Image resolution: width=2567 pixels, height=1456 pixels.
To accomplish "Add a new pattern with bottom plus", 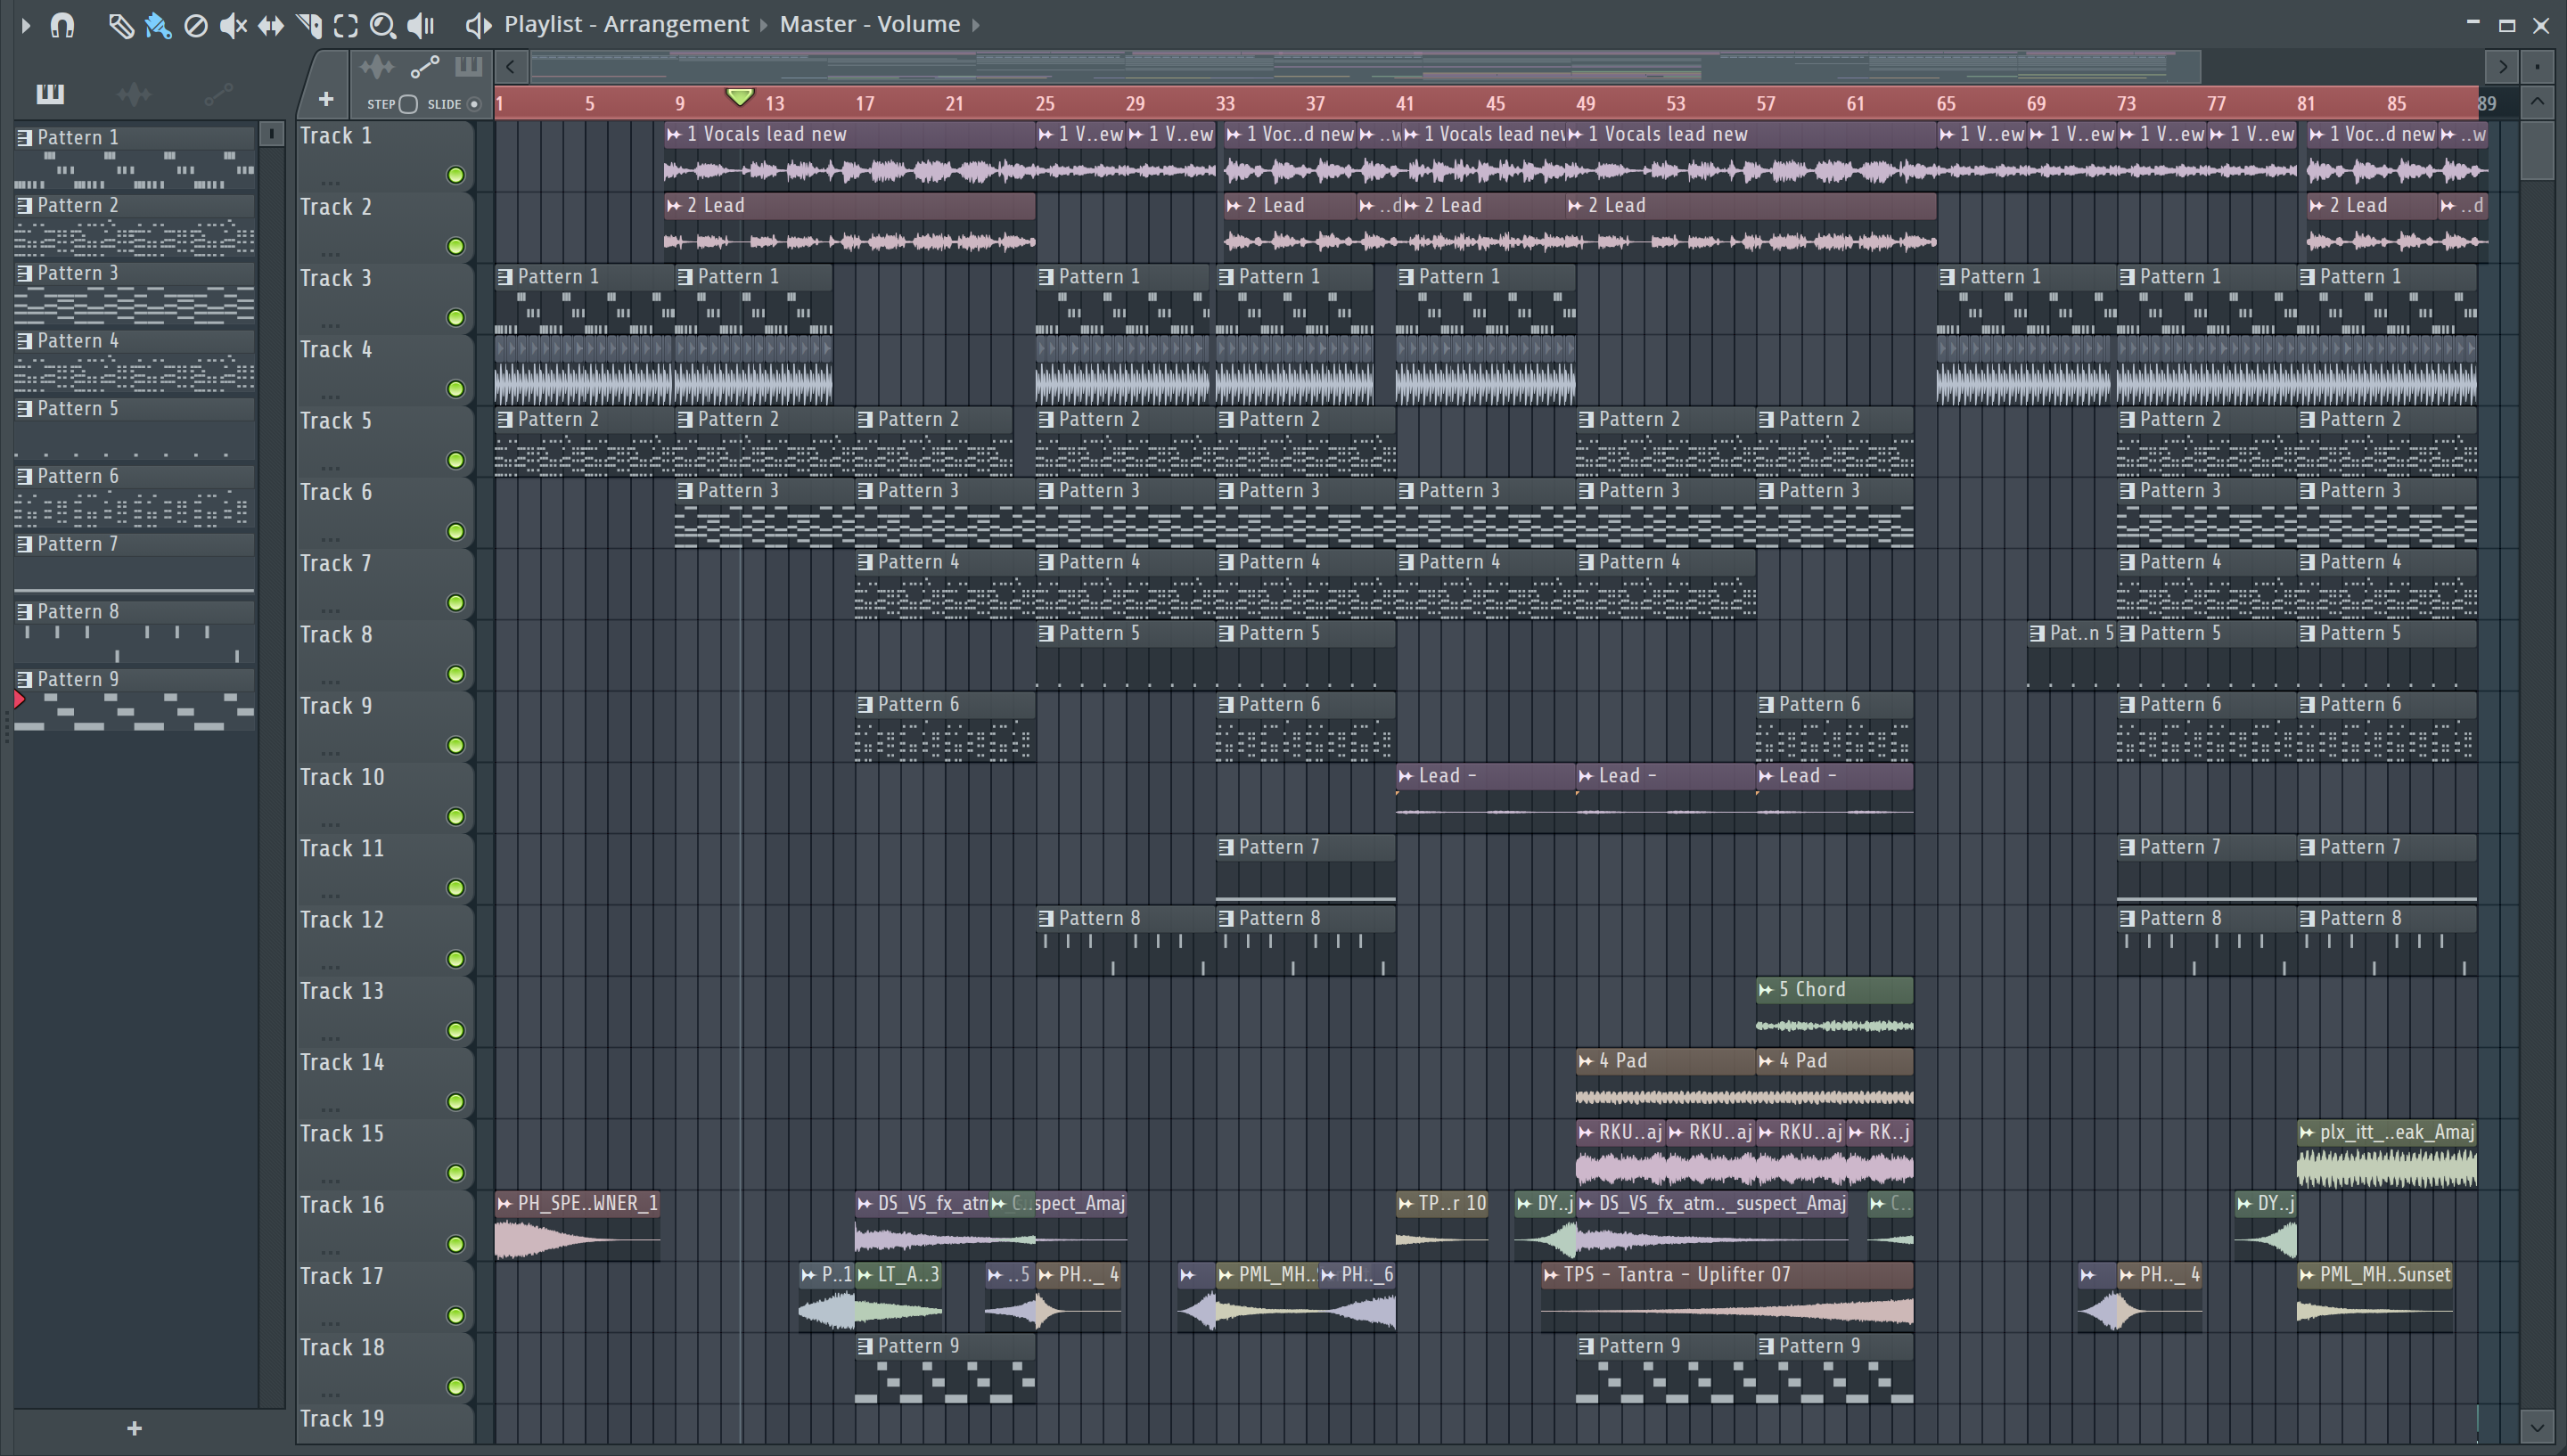I will [135, 1429].
